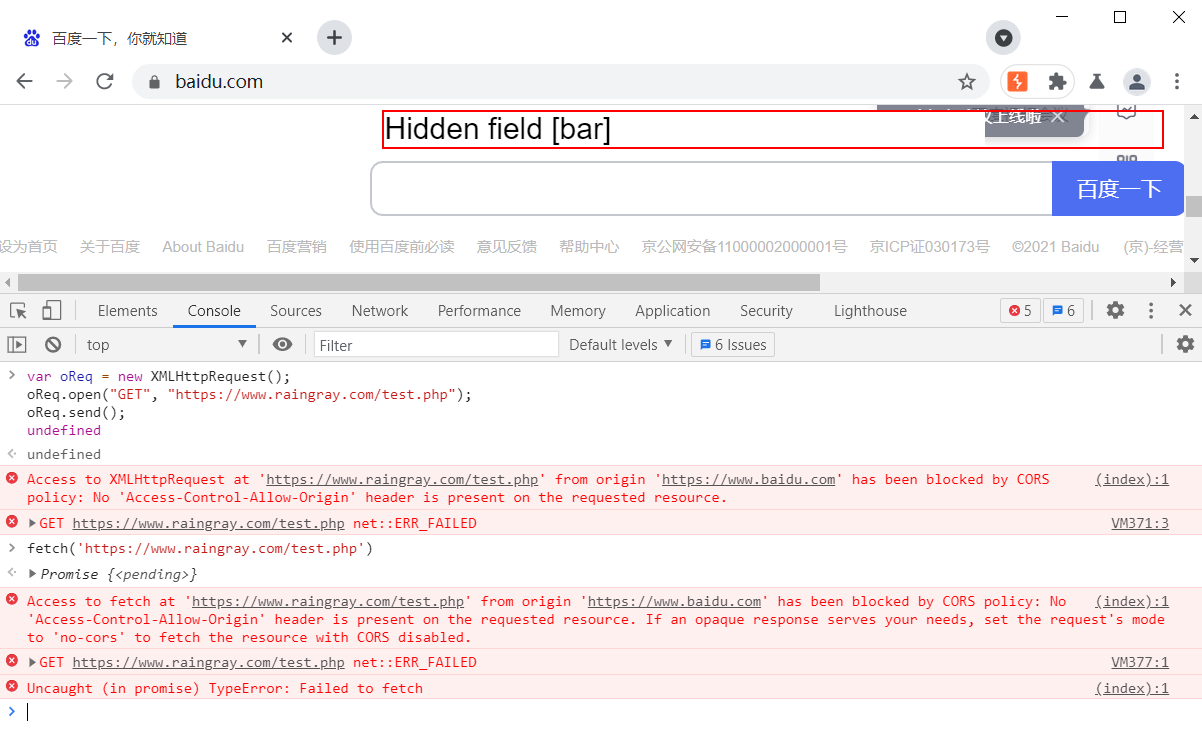Open the 帮助中心 footer link

pos(589,246)
